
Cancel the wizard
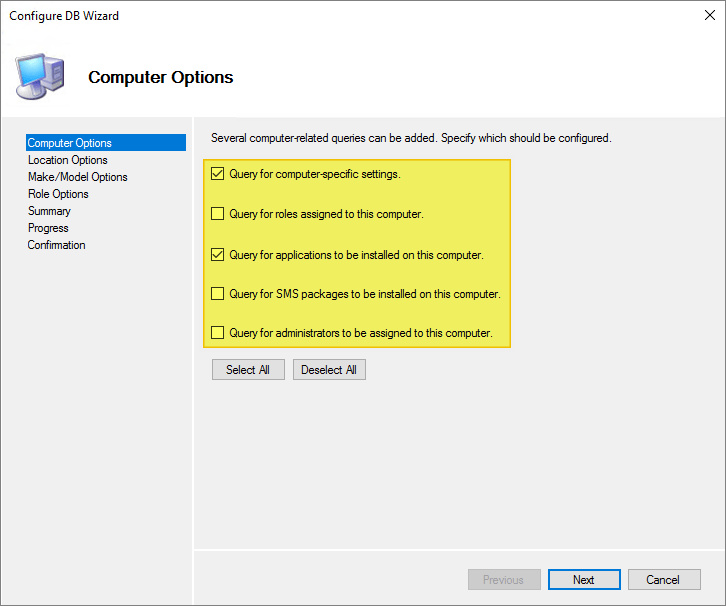point(663,580)
